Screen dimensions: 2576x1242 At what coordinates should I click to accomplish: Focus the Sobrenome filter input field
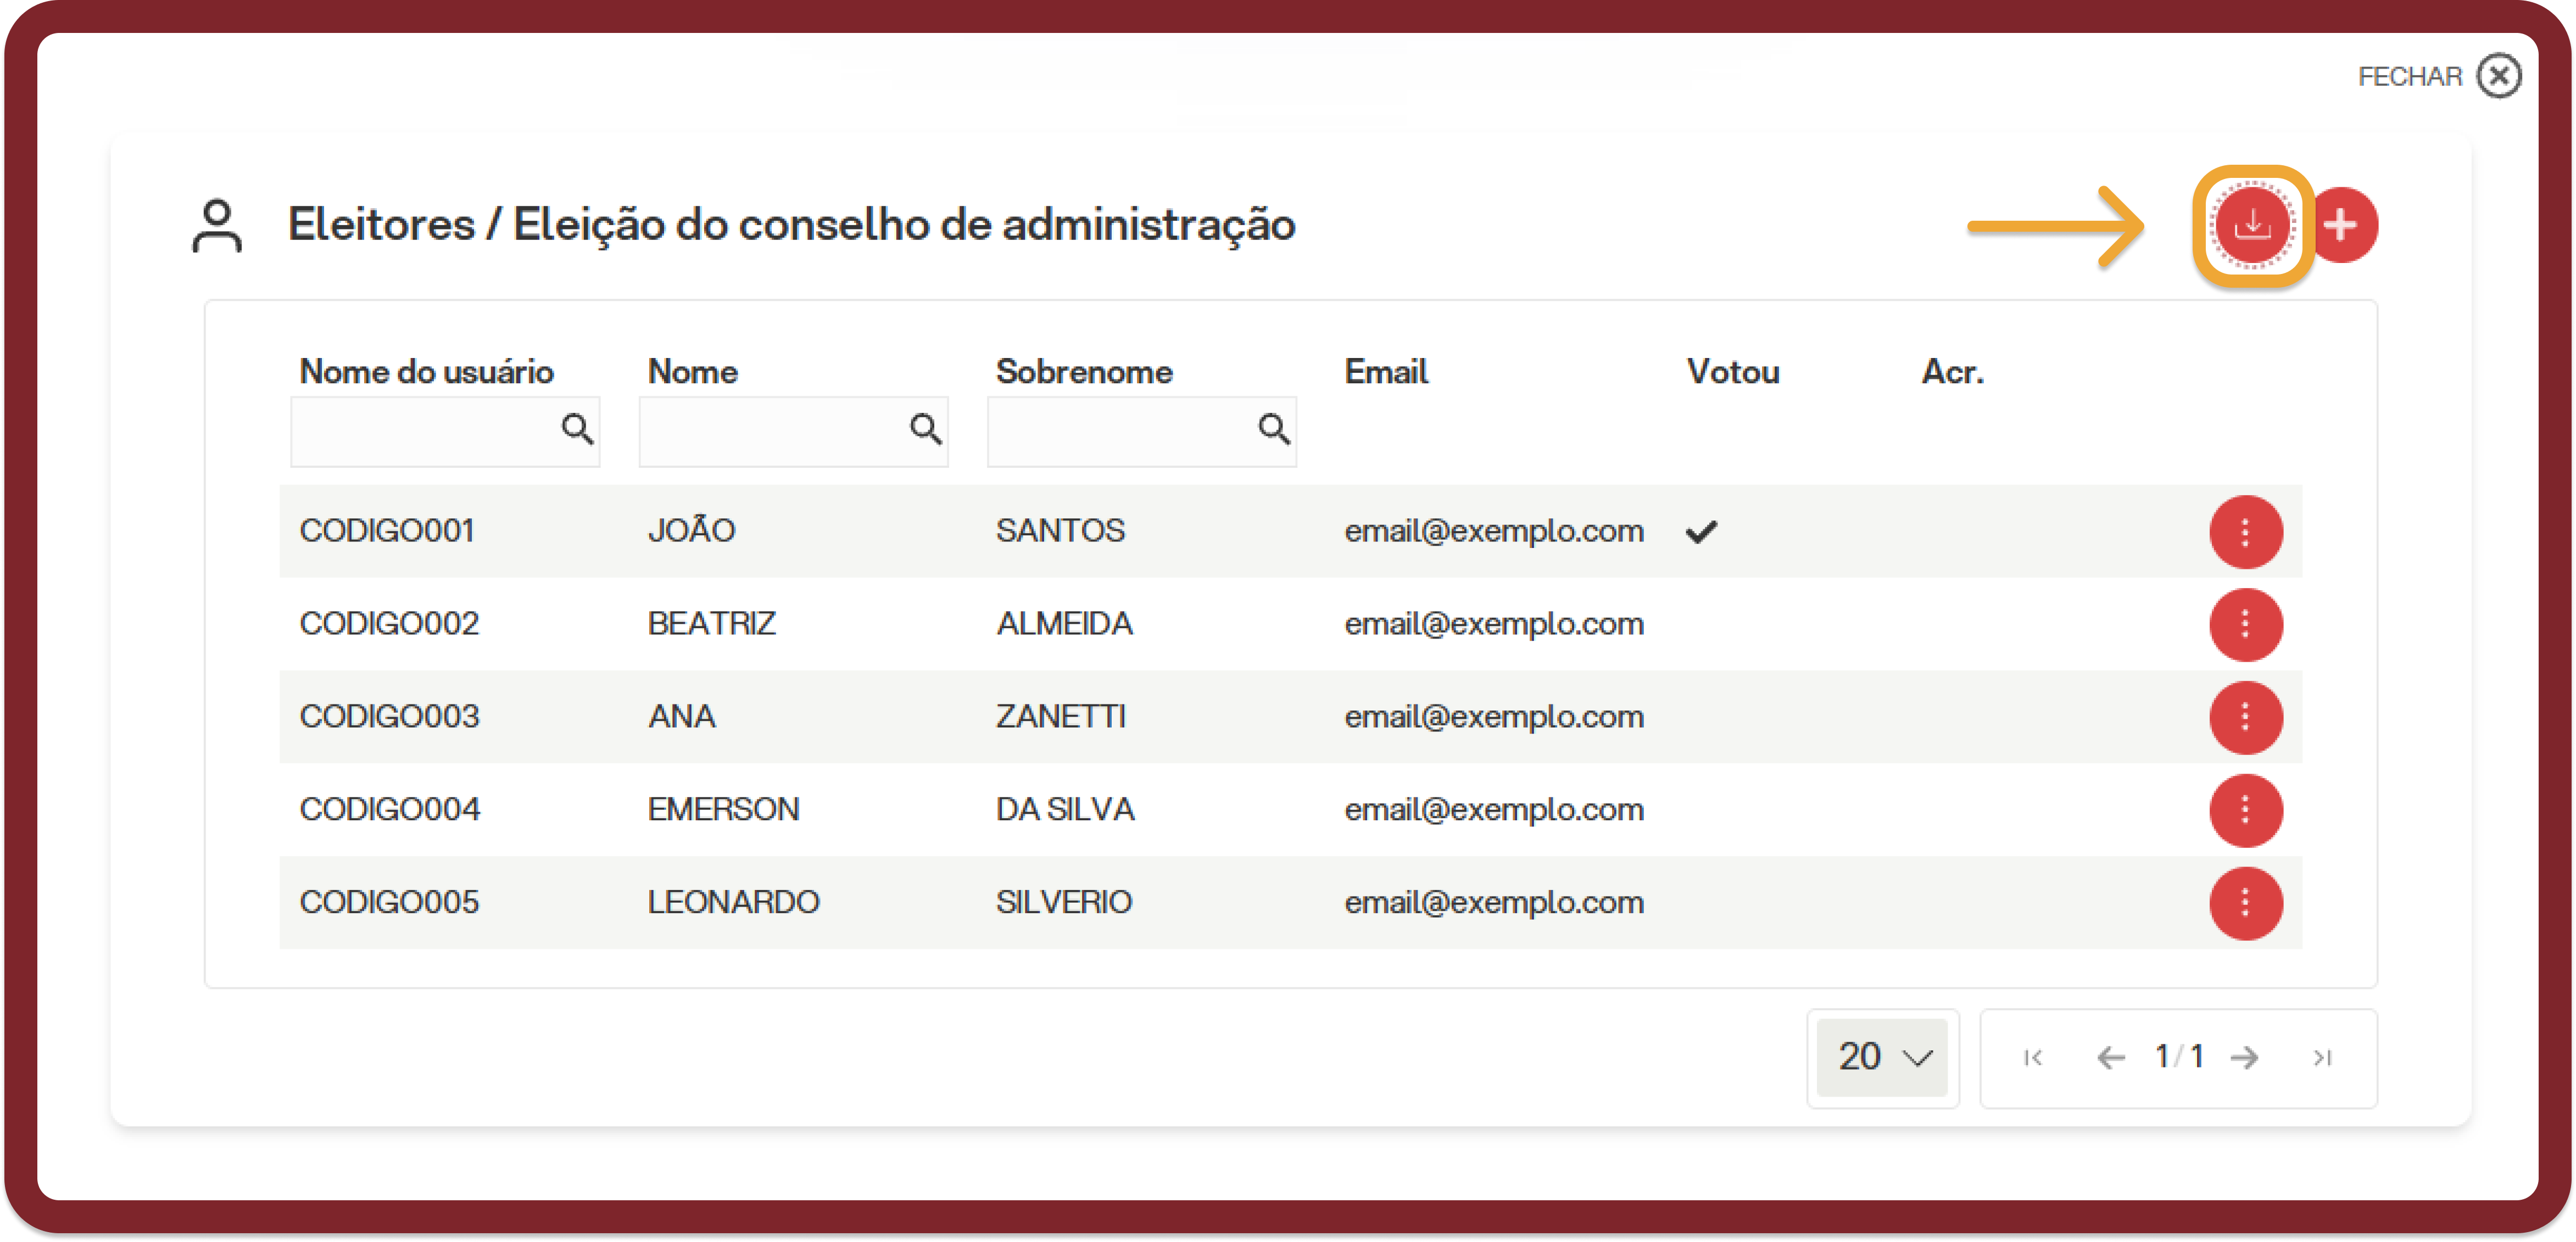click(1142, 432)
